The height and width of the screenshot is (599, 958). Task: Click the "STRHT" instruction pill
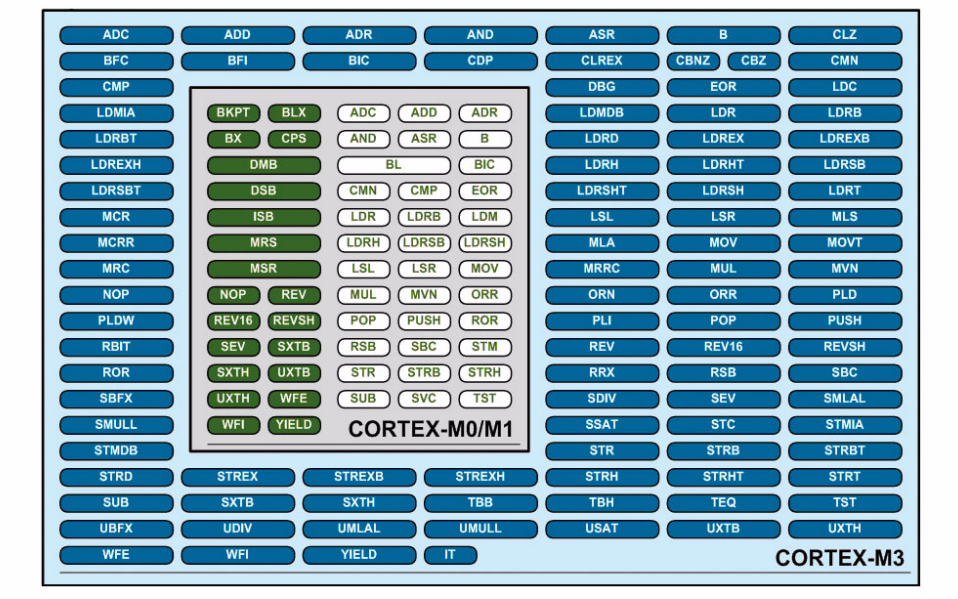point(723,477)
